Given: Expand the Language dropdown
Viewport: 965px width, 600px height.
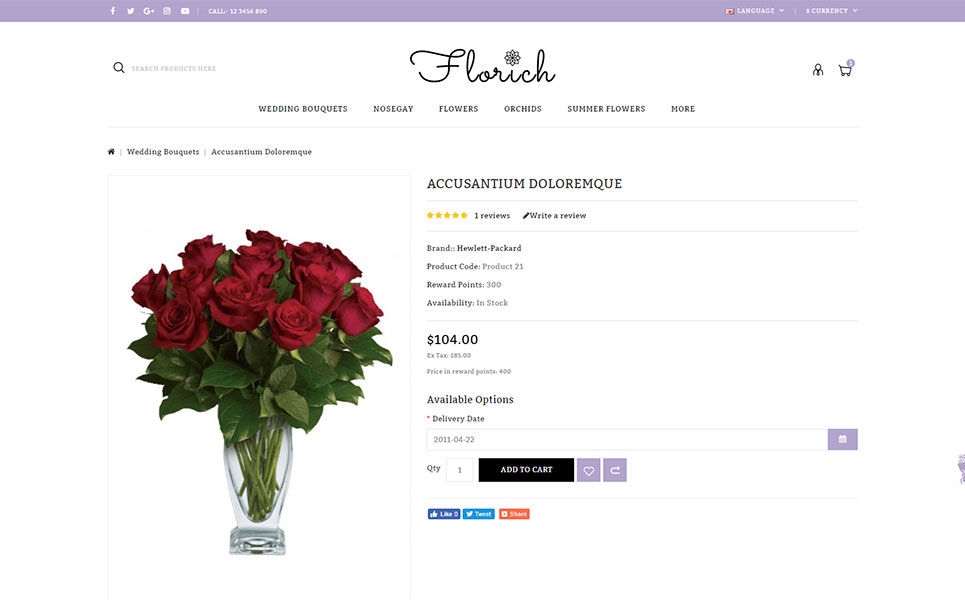Looking at the screenshot, I should 755,10.
